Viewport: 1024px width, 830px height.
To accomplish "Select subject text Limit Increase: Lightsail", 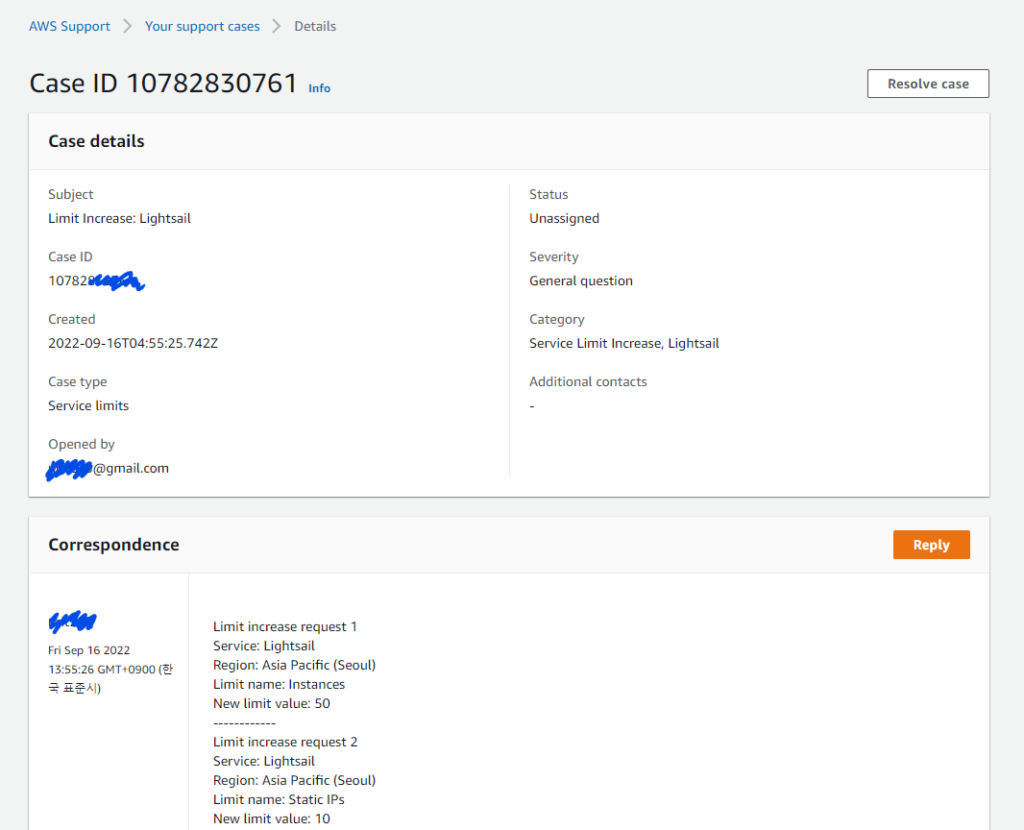I will coord(120,219).
